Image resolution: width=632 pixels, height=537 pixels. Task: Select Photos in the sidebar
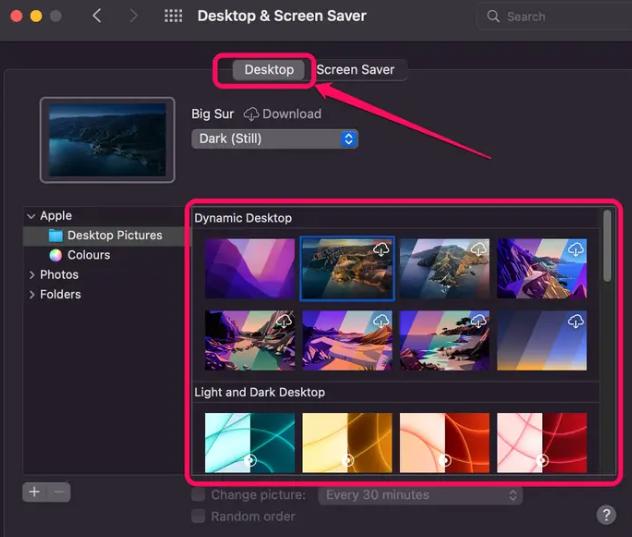(x=59, y=275)
